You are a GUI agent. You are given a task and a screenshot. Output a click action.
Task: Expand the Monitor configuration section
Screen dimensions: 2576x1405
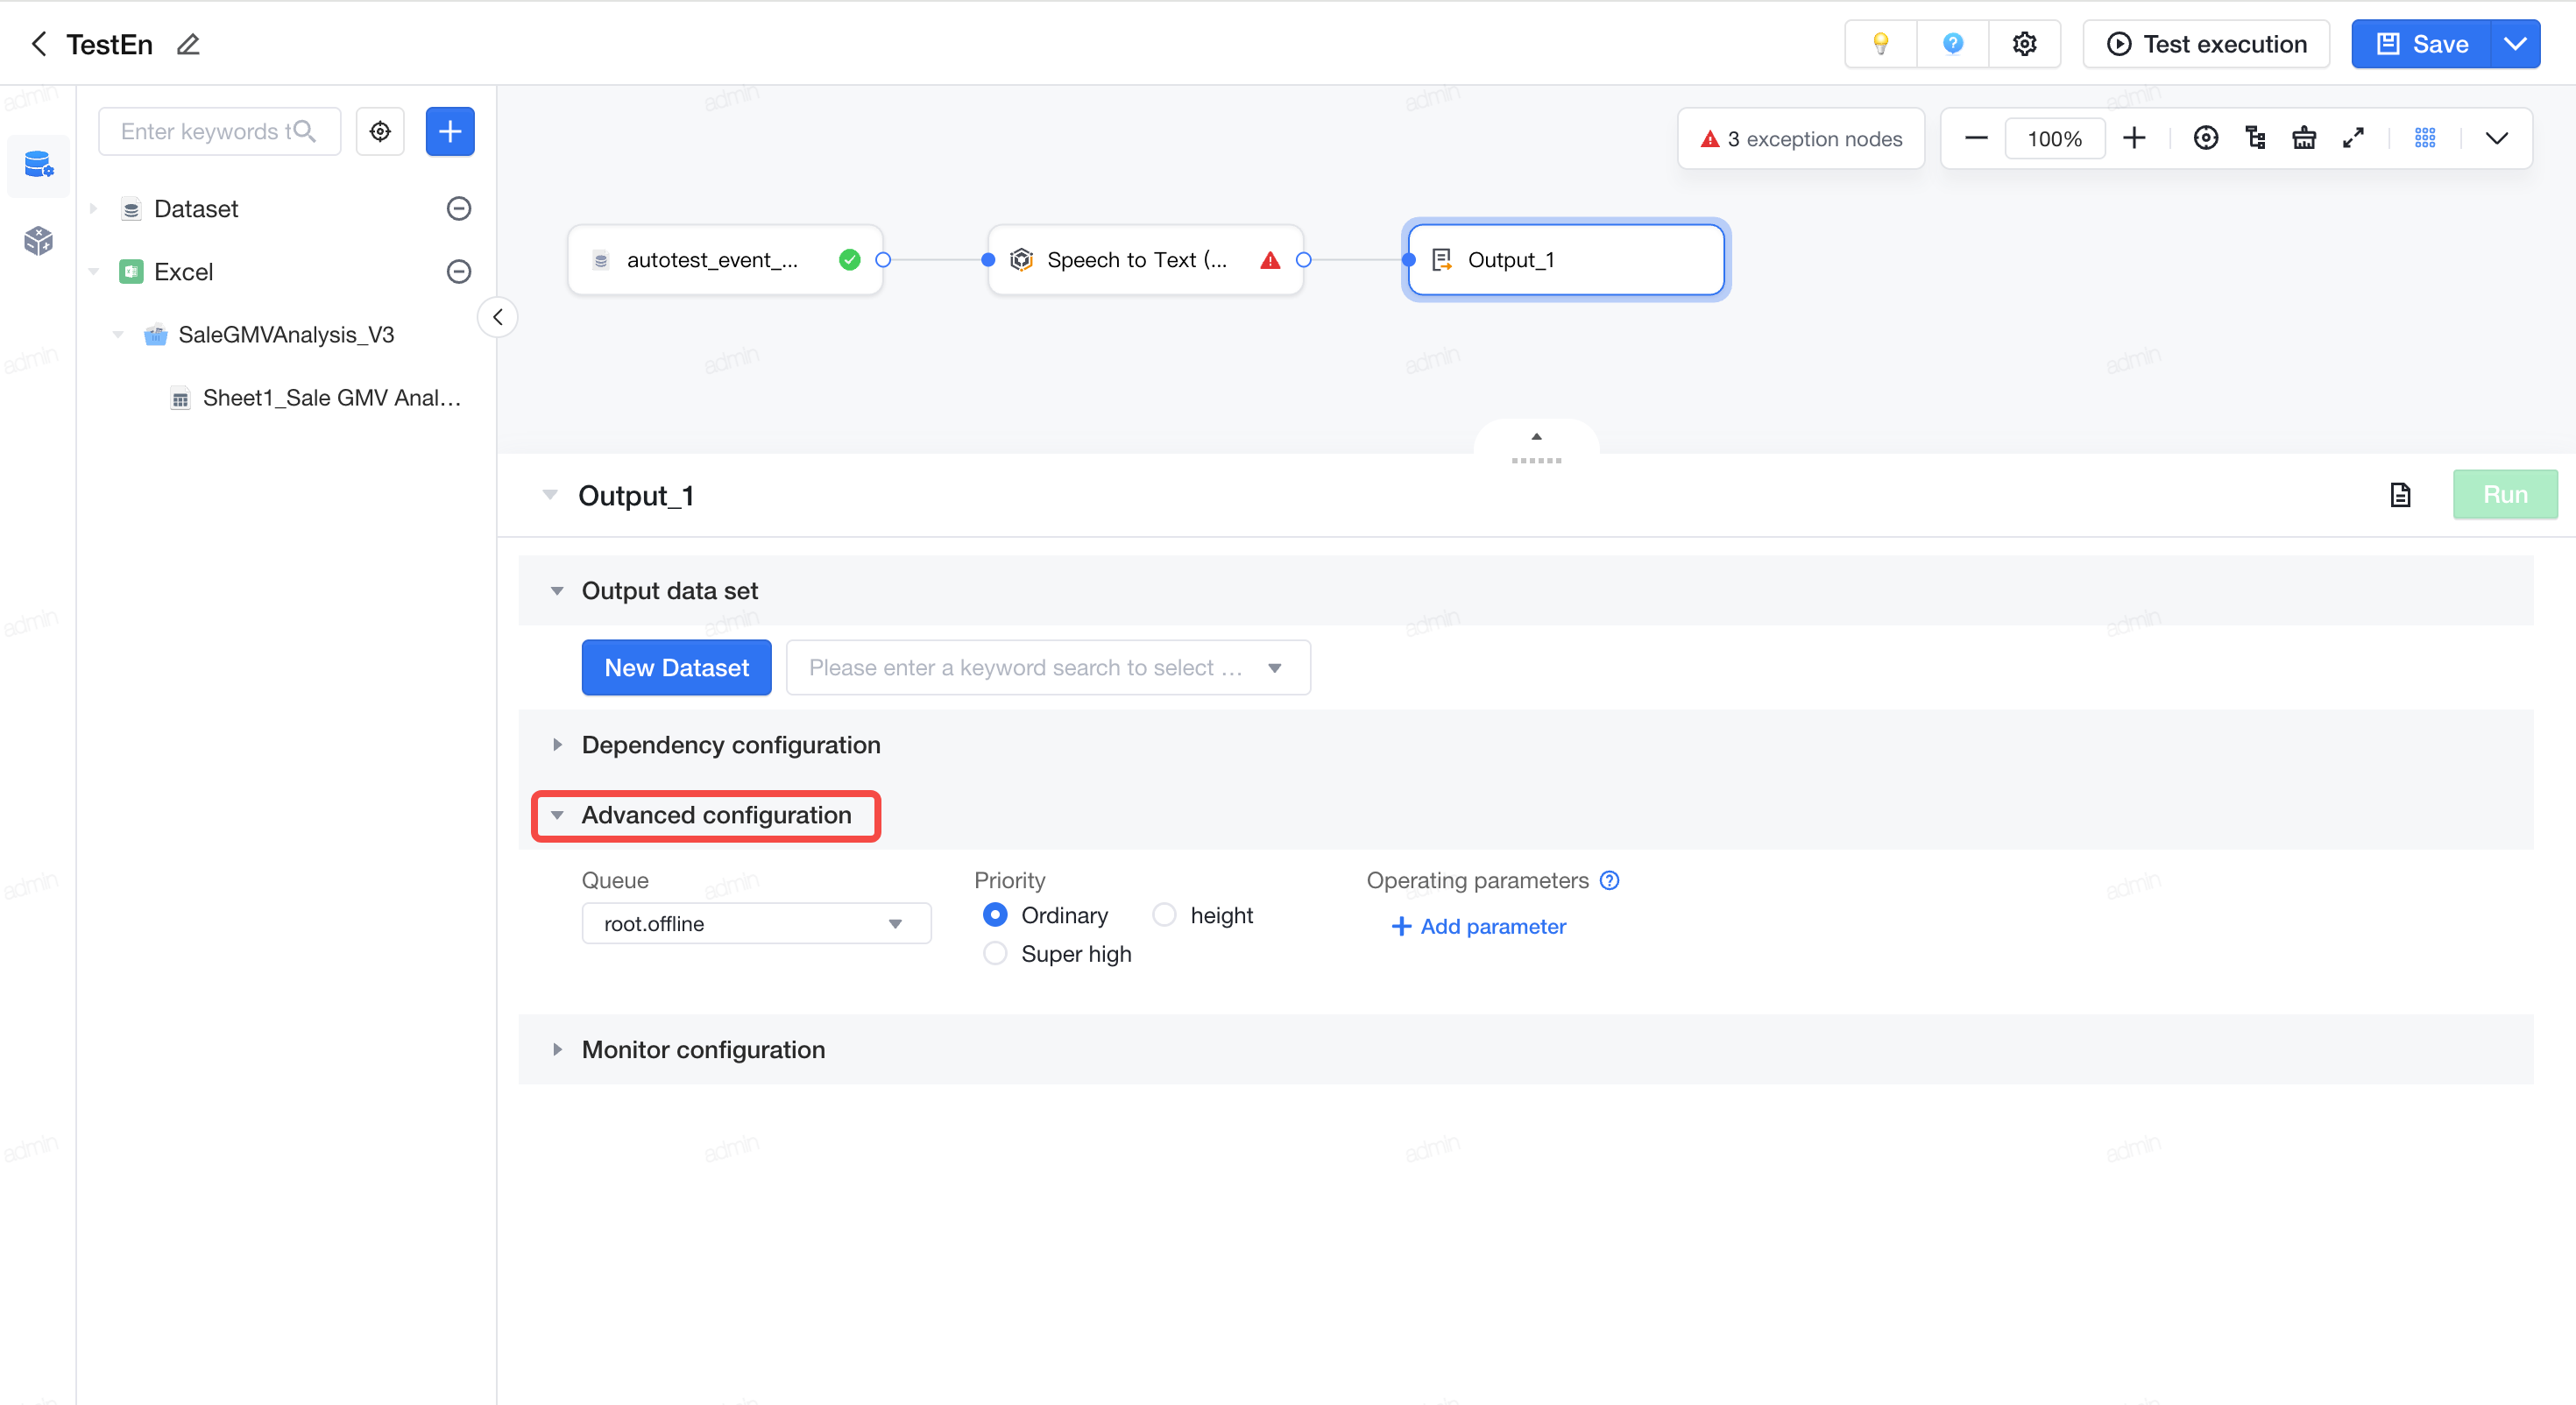[x=703, y=1049]
